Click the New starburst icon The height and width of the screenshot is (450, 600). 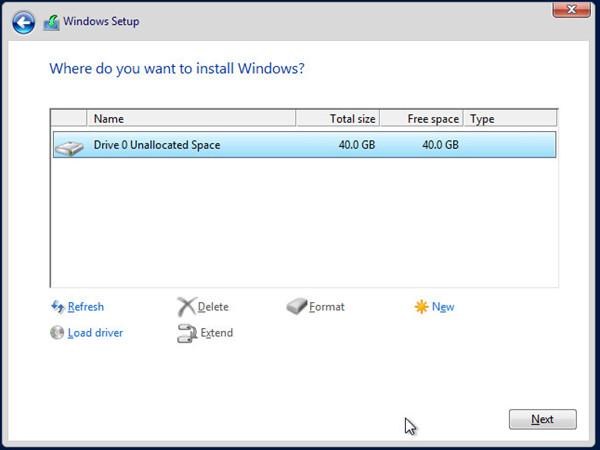[x=421, y=307]
